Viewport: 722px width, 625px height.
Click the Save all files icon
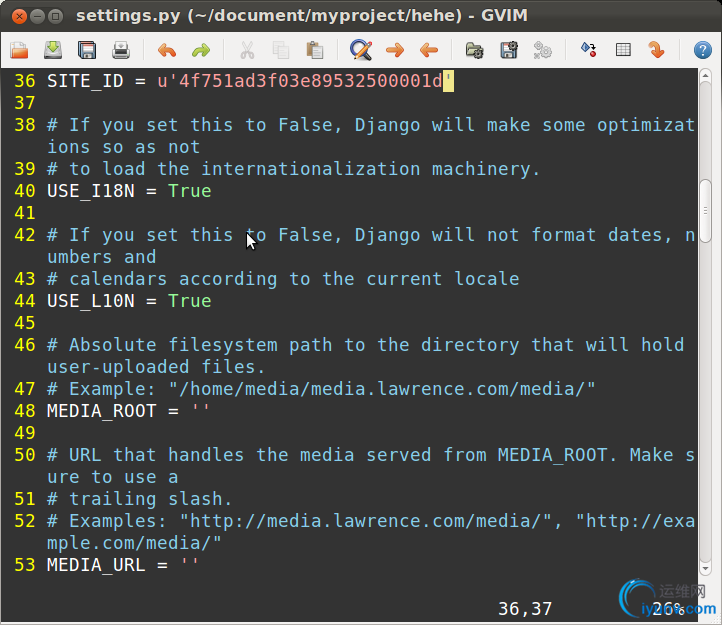(x=87, y=50)
